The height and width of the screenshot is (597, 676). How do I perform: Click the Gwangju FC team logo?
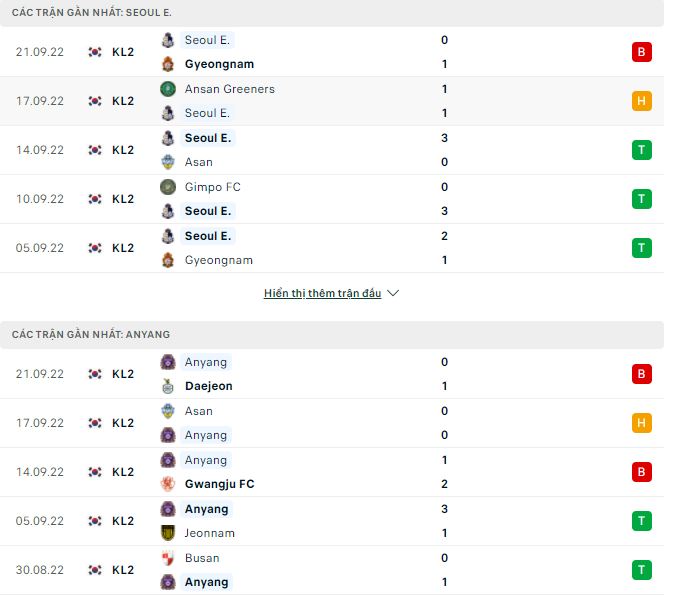[168, 484]
